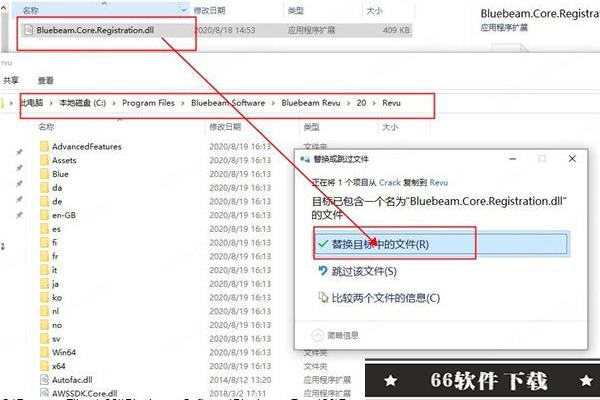
Task: Sort Revu folder by 修改日期 column
Action: tap(225, 127)
